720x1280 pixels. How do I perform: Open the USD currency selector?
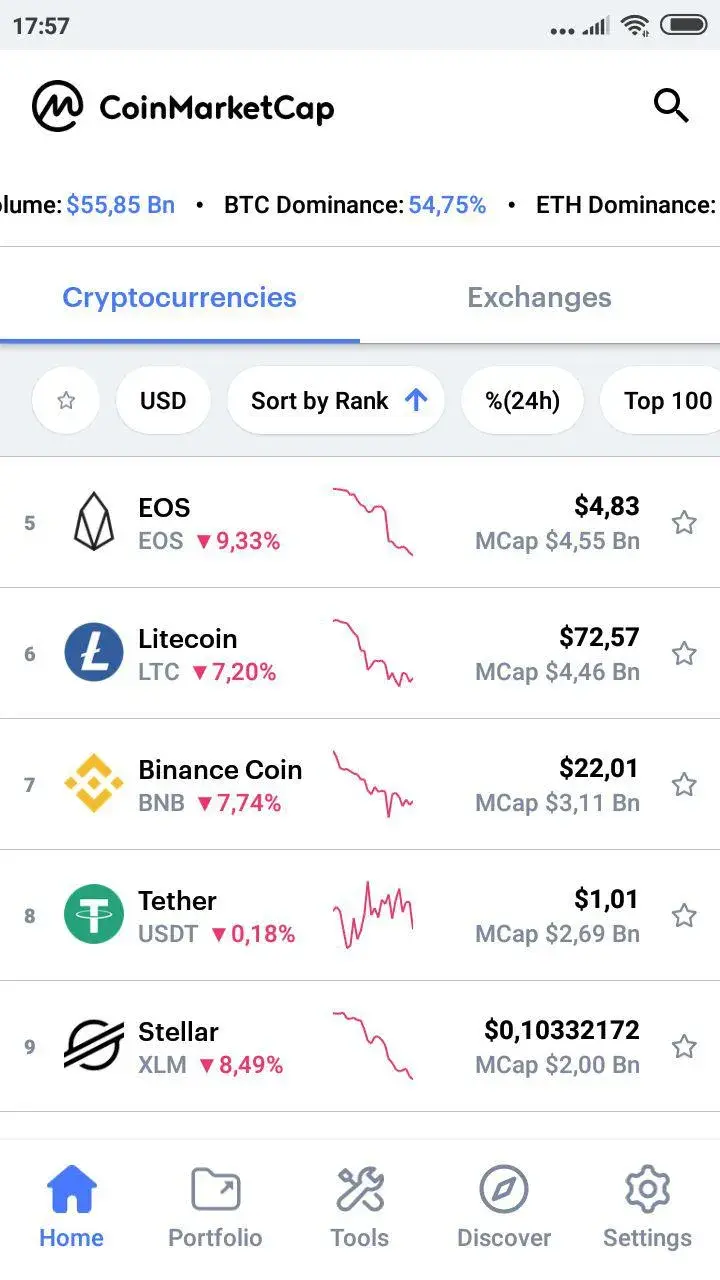coord(163,401)
